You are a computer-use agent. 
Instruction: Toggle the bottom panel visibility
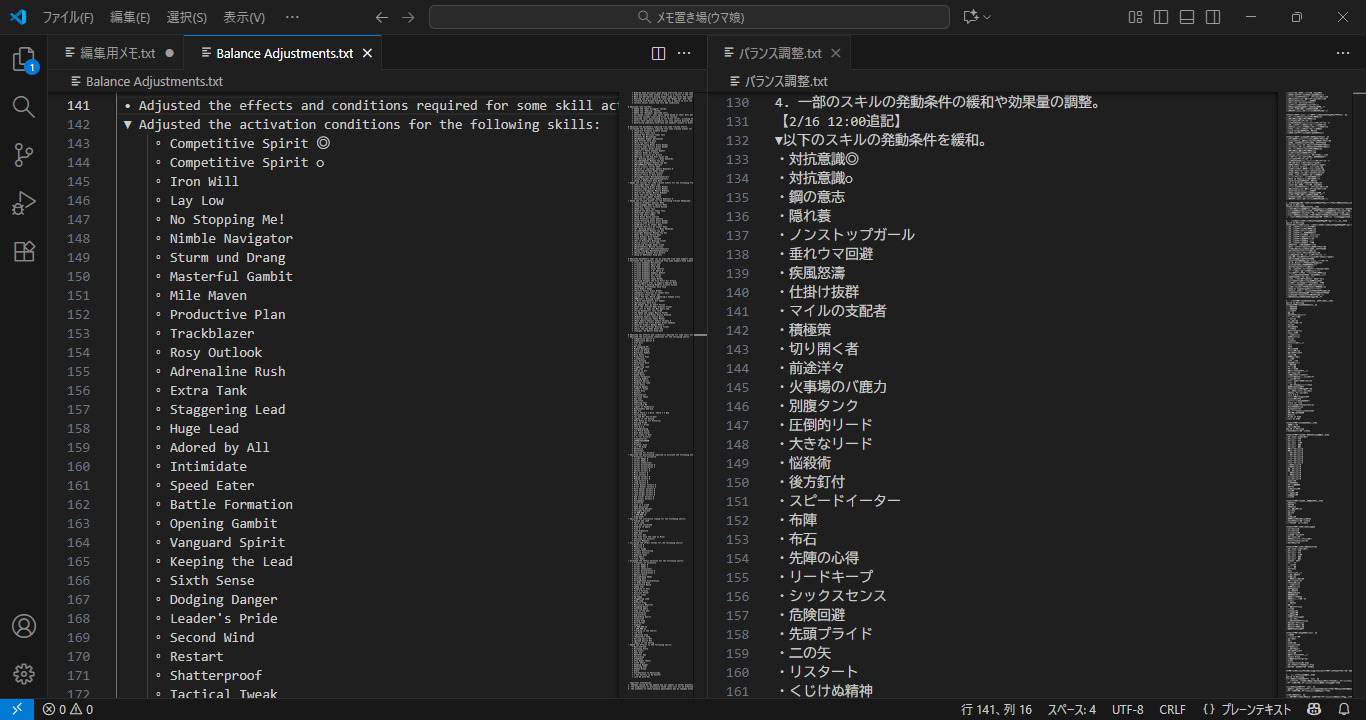click(1187, 17)
